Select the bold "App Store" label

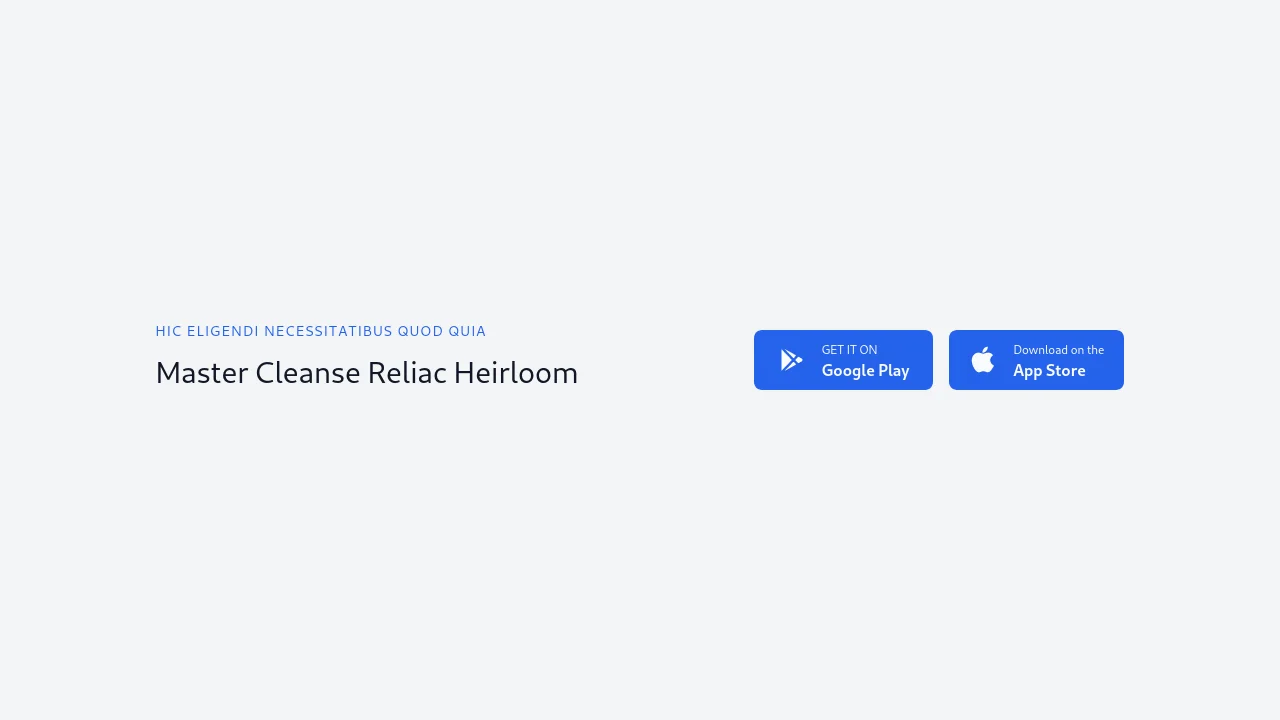click(1049, 371)
